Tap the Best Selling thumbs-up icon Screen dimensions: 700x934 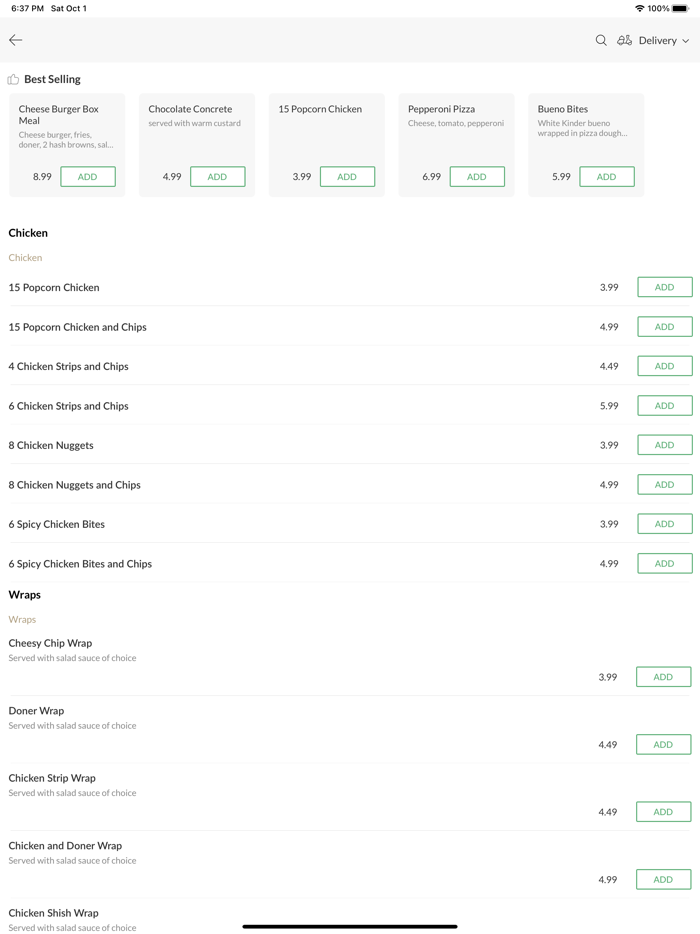point(13,79)
